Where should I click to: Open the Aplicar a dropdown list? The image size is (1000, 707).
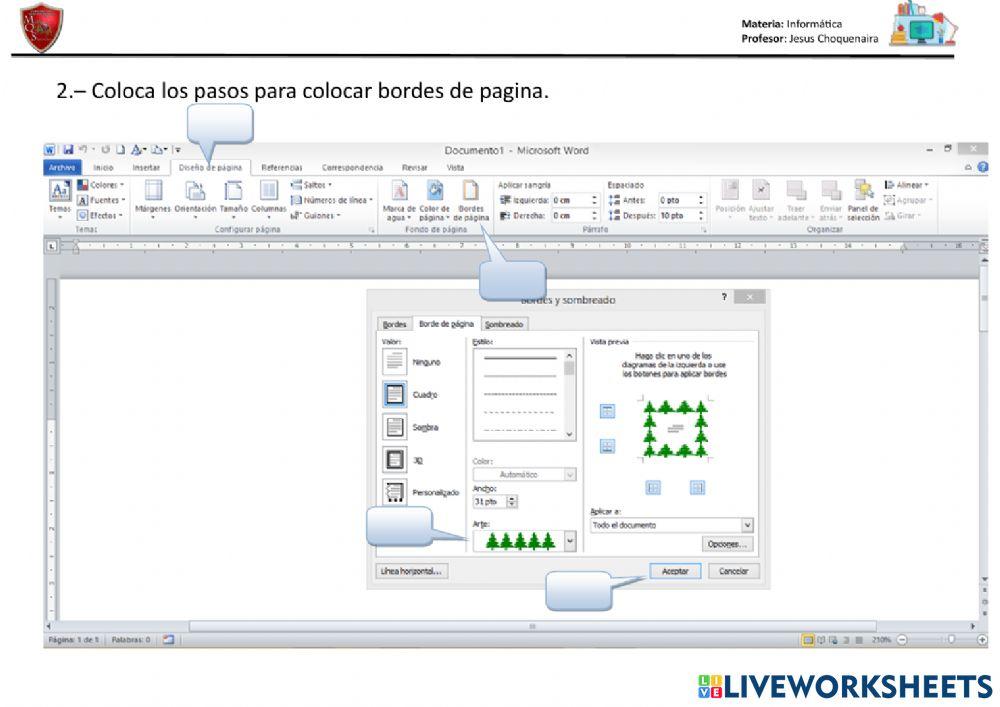coord(747,524)
